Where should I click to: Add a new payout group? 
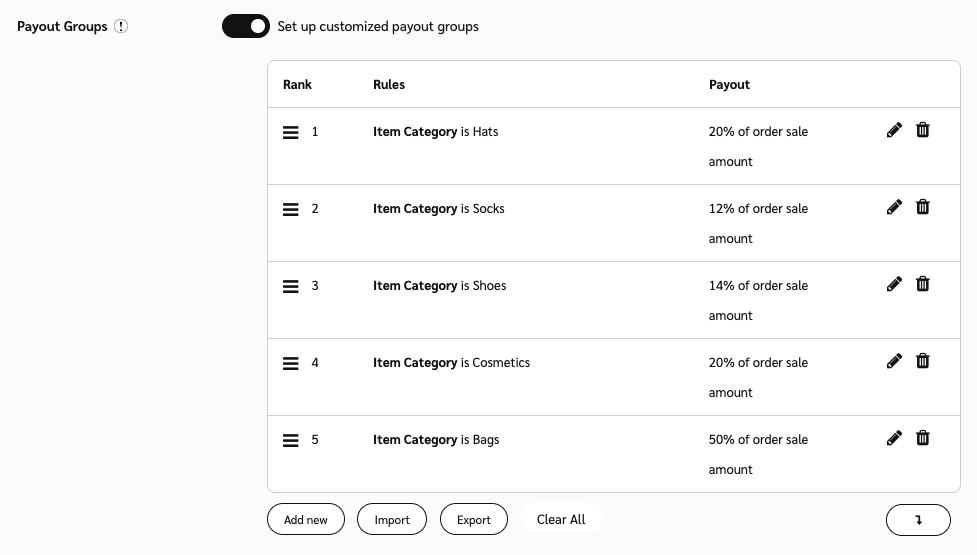coord(306,520)
